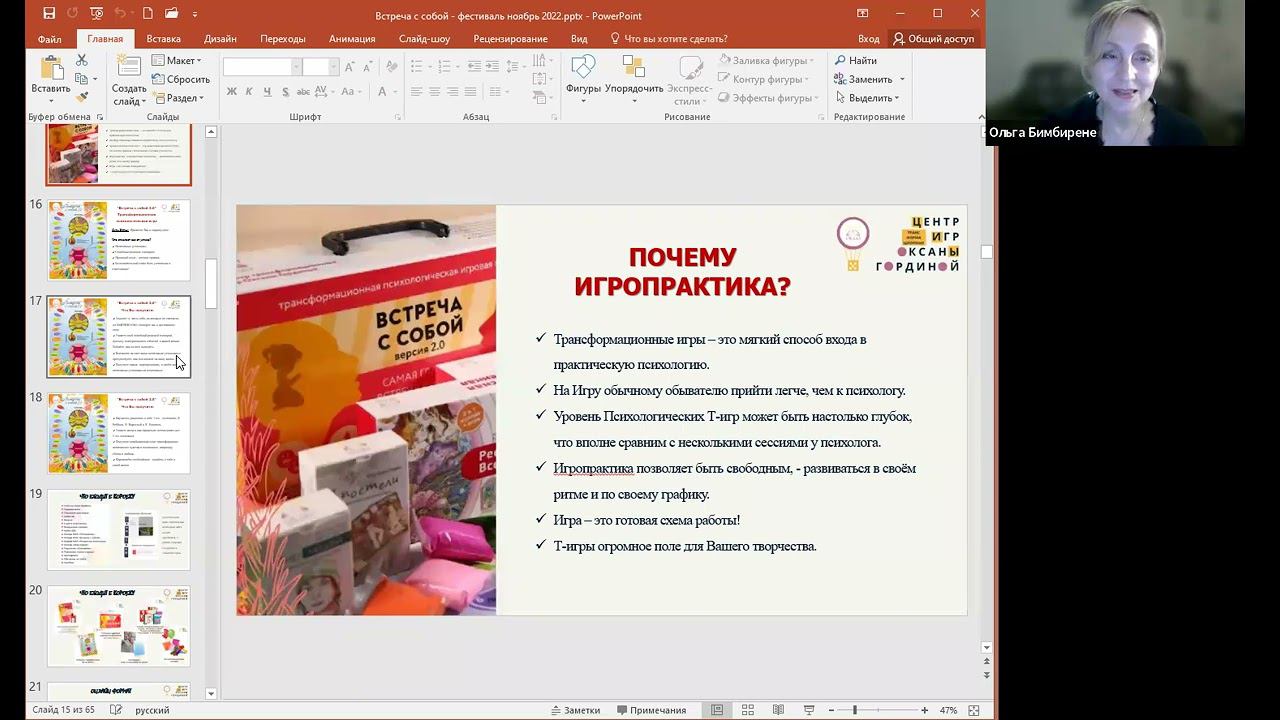This screenshot has height=720, width=1280.
Task: Open the bullets list dropdown
Action: [x=421, y=67]
